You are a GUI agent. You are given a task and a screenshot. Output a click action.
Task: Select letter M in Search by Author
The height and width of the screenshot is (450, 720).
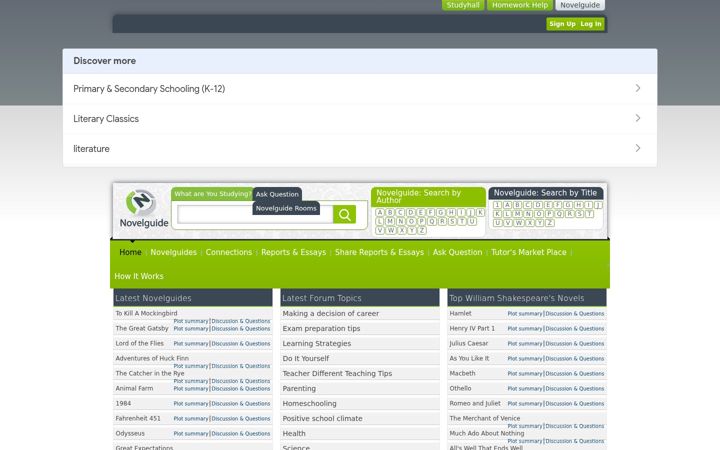click(x=390, y=221)
